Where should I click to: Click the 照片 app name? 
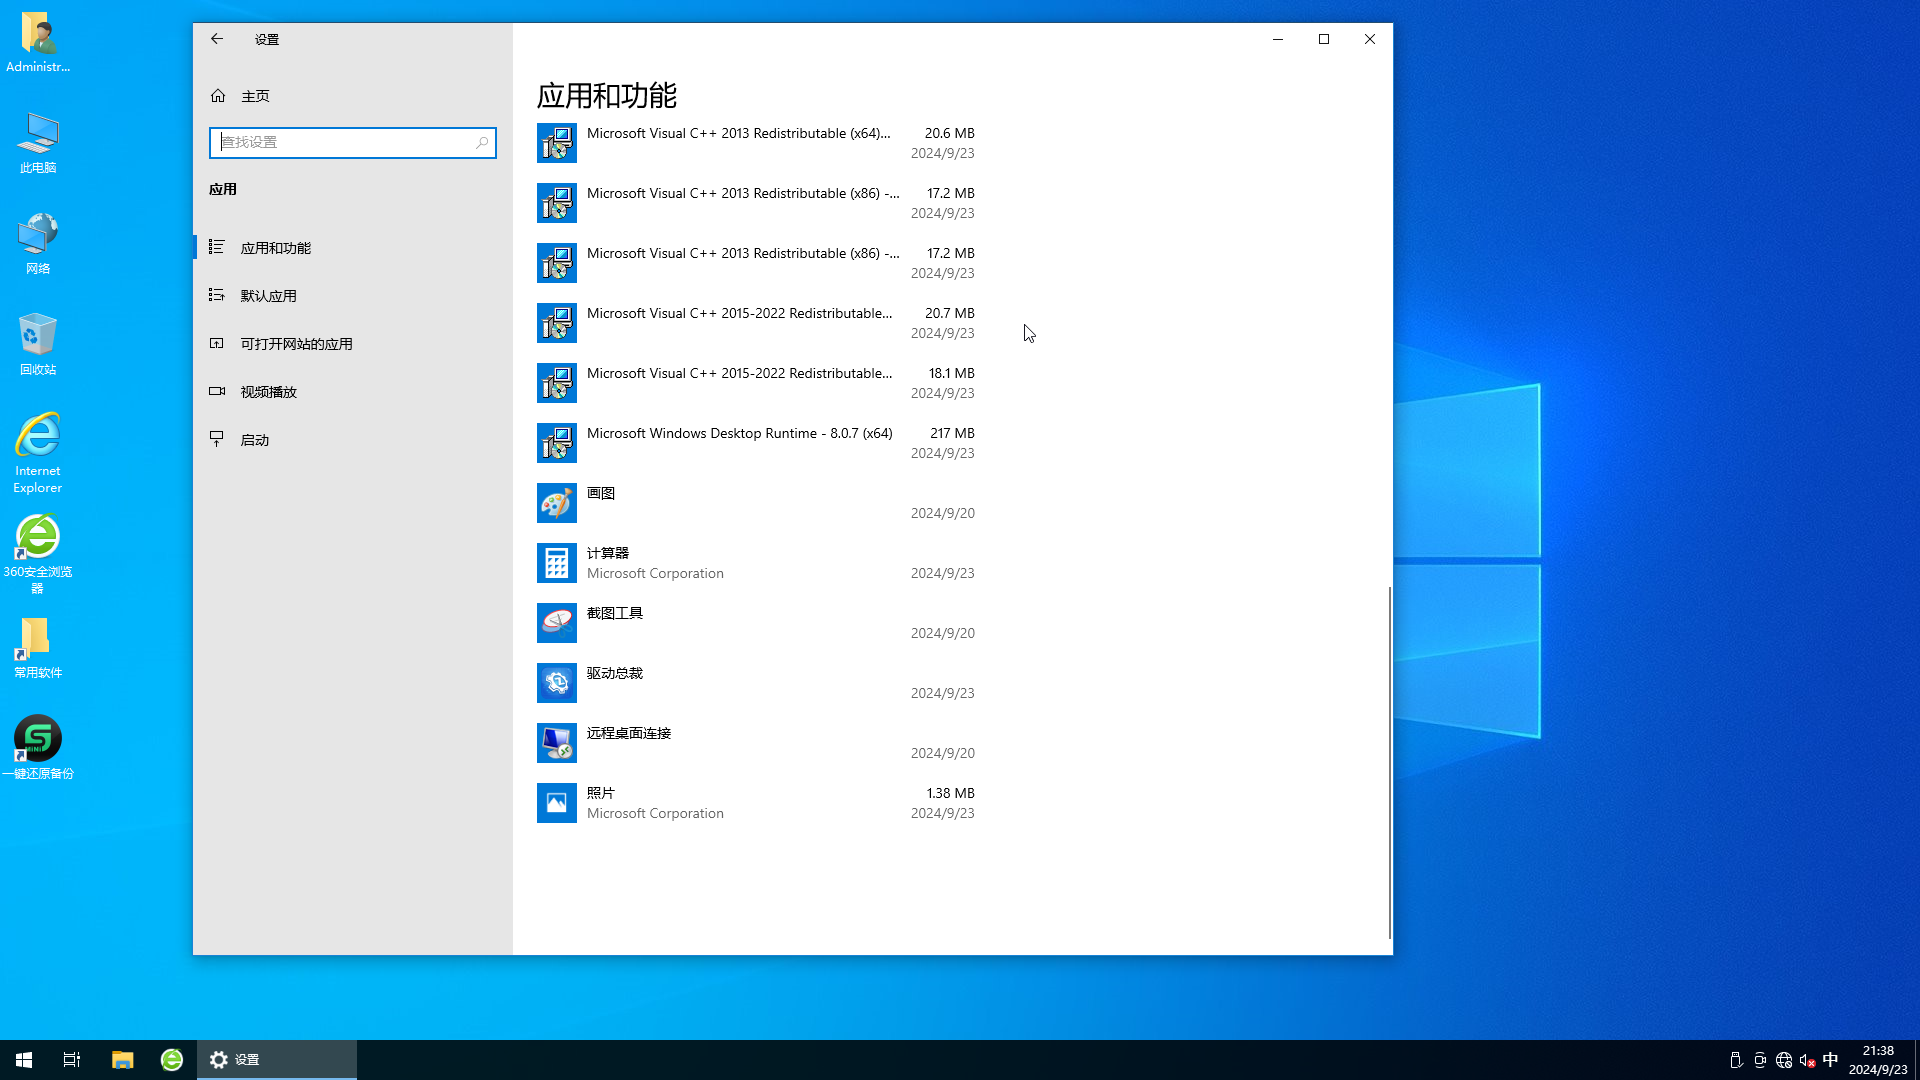601,793
